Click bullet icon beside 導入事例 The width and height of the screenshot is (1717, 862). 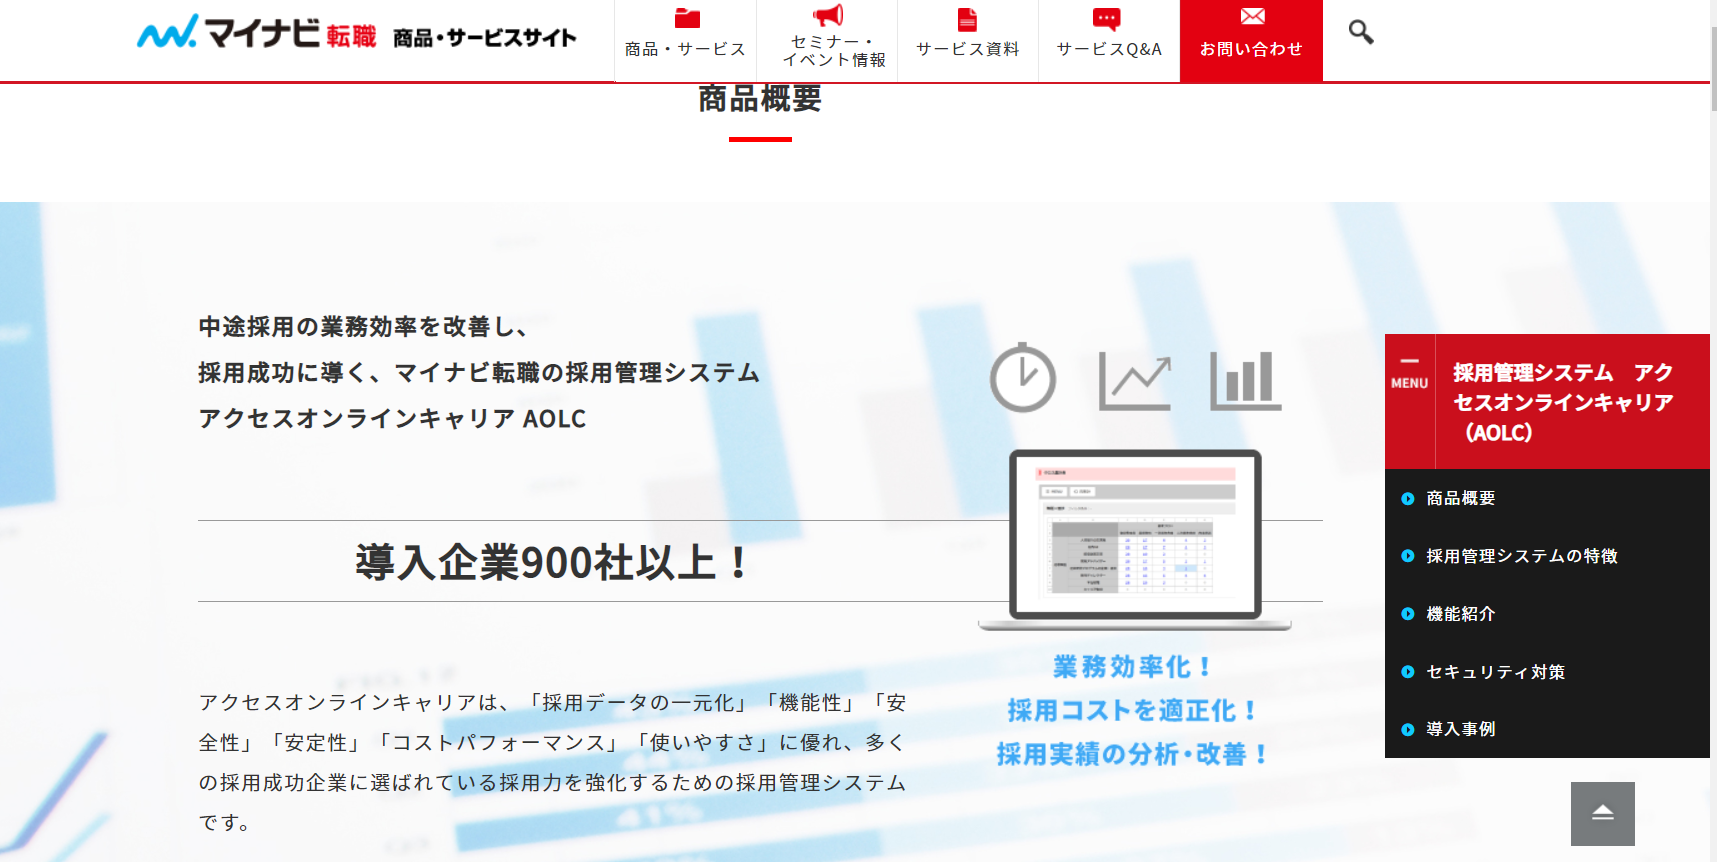point(1408,730)
